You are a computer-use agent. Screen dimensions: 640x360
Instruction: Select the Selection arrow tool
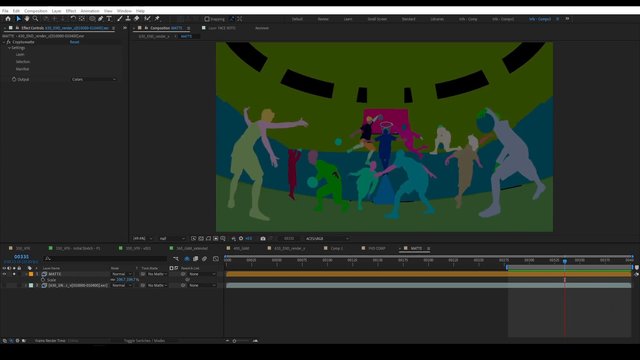coord(18,19)
